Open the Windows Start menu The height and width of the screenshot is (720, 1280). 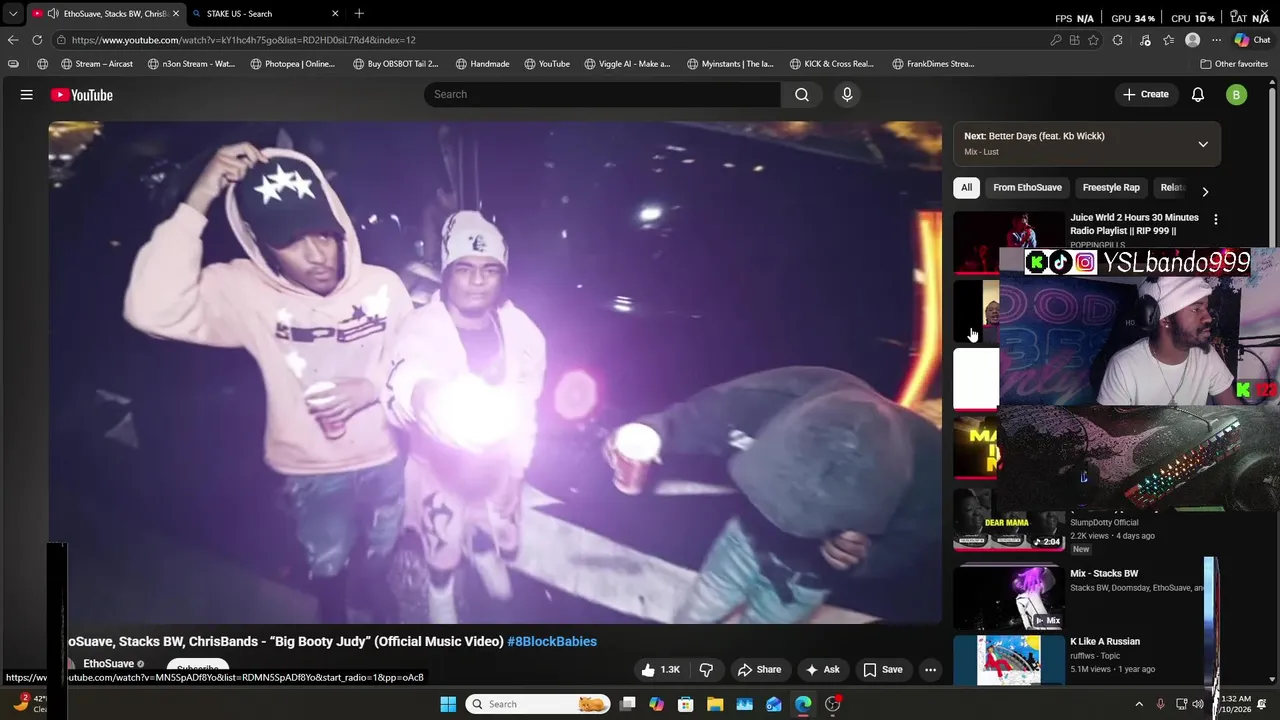point(447,704)
